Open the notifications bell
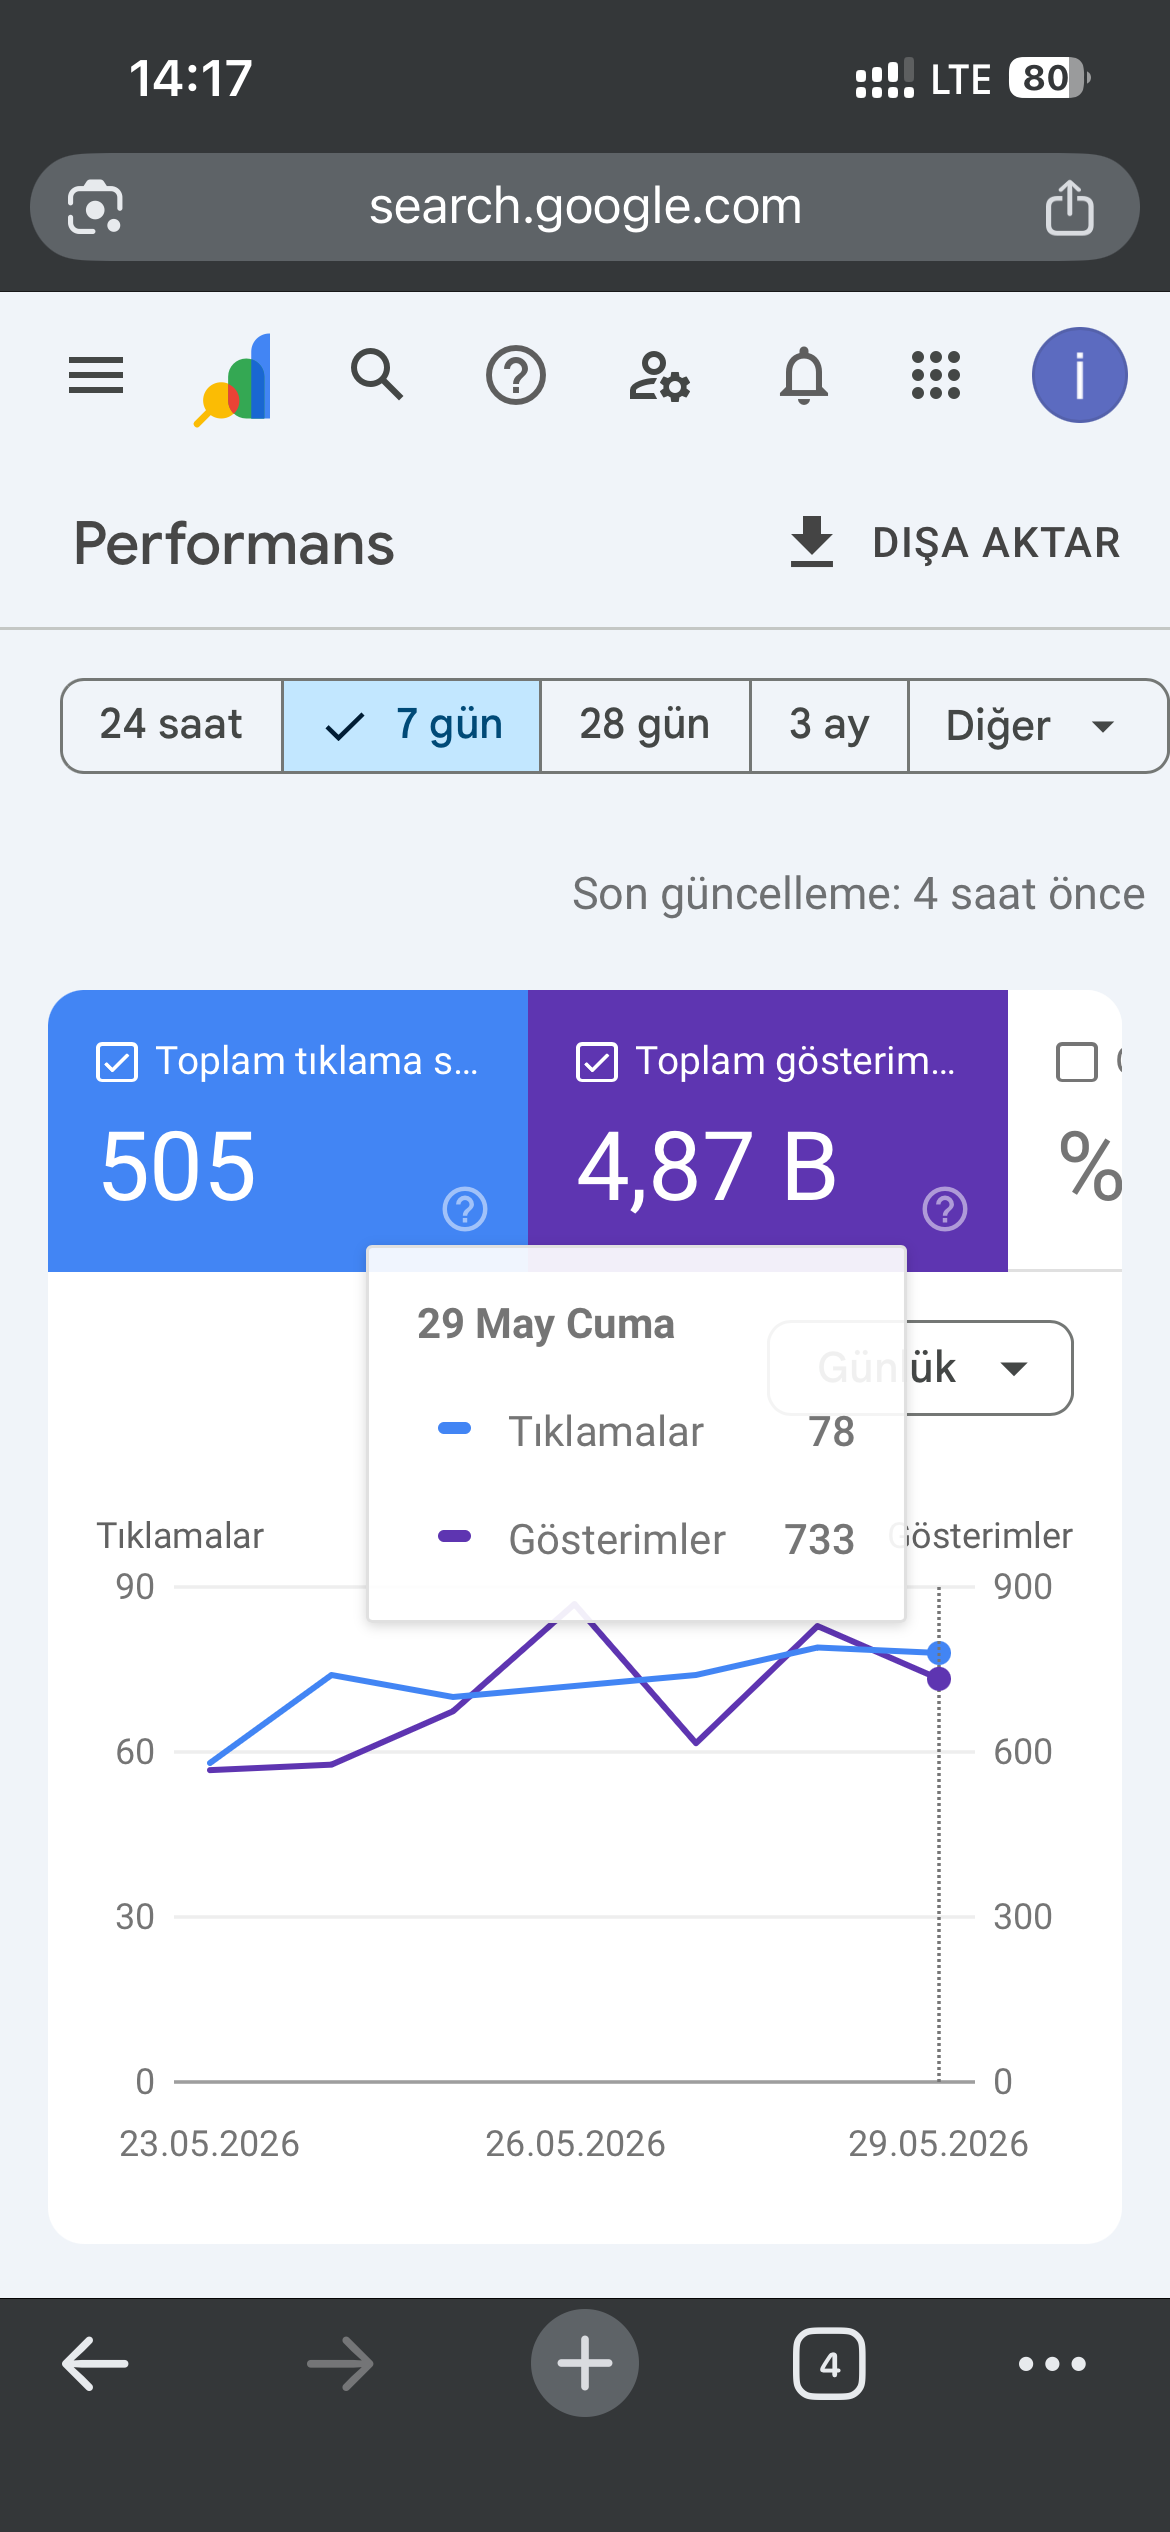This screenshot has width=1170, height=2532. [x=804, y=376]
